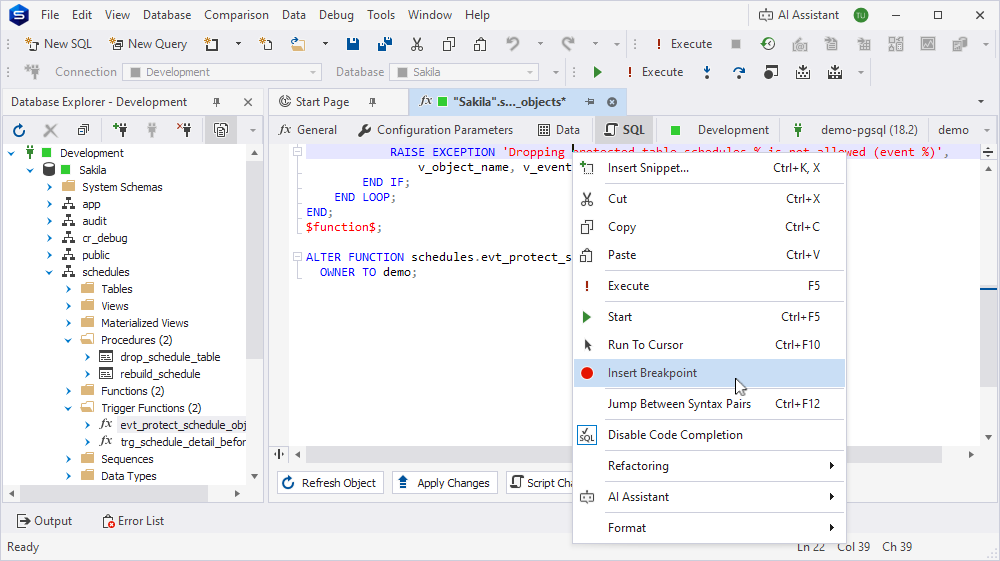This screenshot has height=561, width=1000.
Task: Open the Refactoring submenu
Action: coord(709,466)
